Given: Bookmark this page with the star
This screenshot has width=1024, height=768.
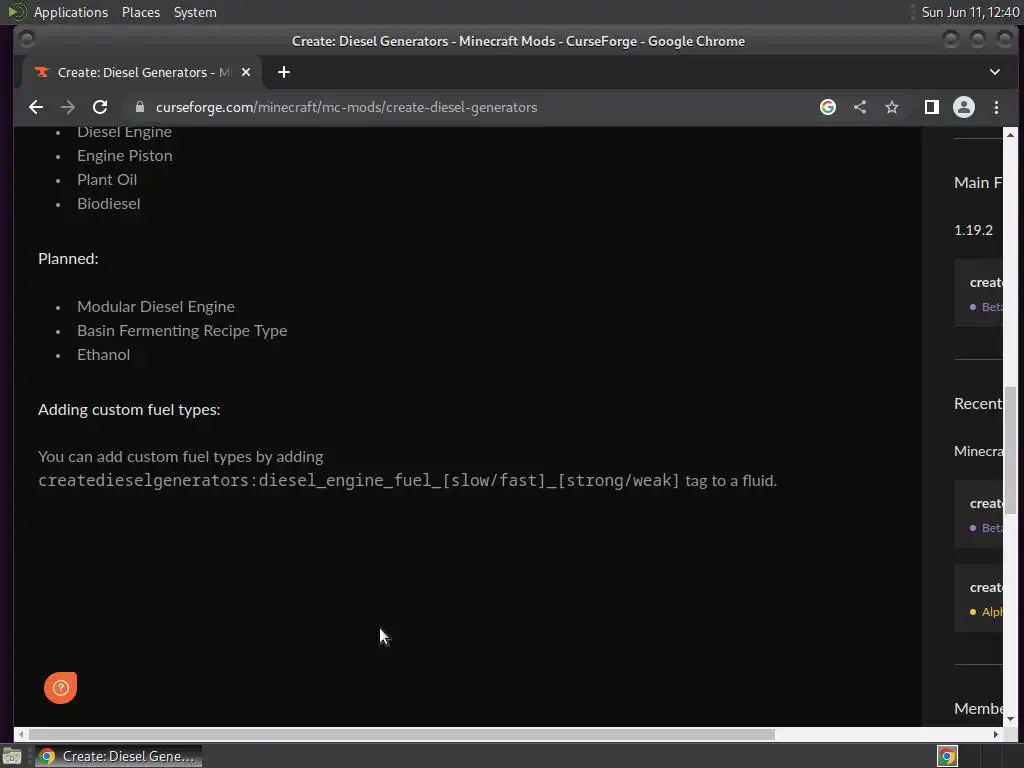Looking at the screenshot, I should coord(892,107).
